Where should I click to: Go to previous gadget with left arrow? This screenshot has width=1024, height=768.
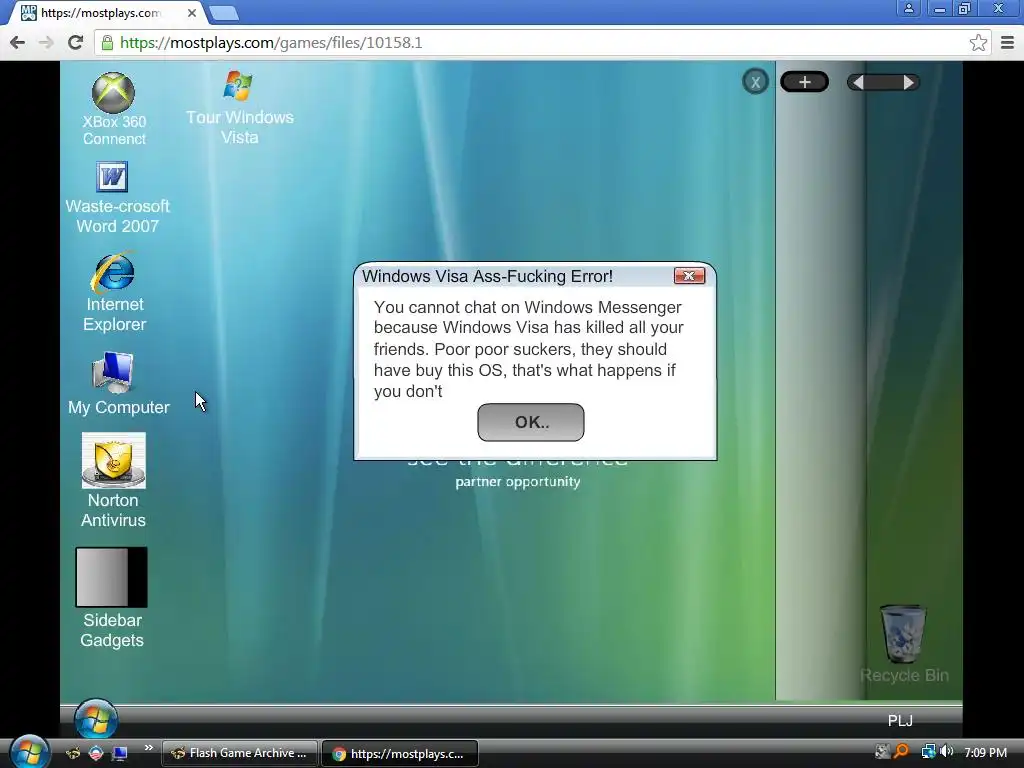[859, 82]
